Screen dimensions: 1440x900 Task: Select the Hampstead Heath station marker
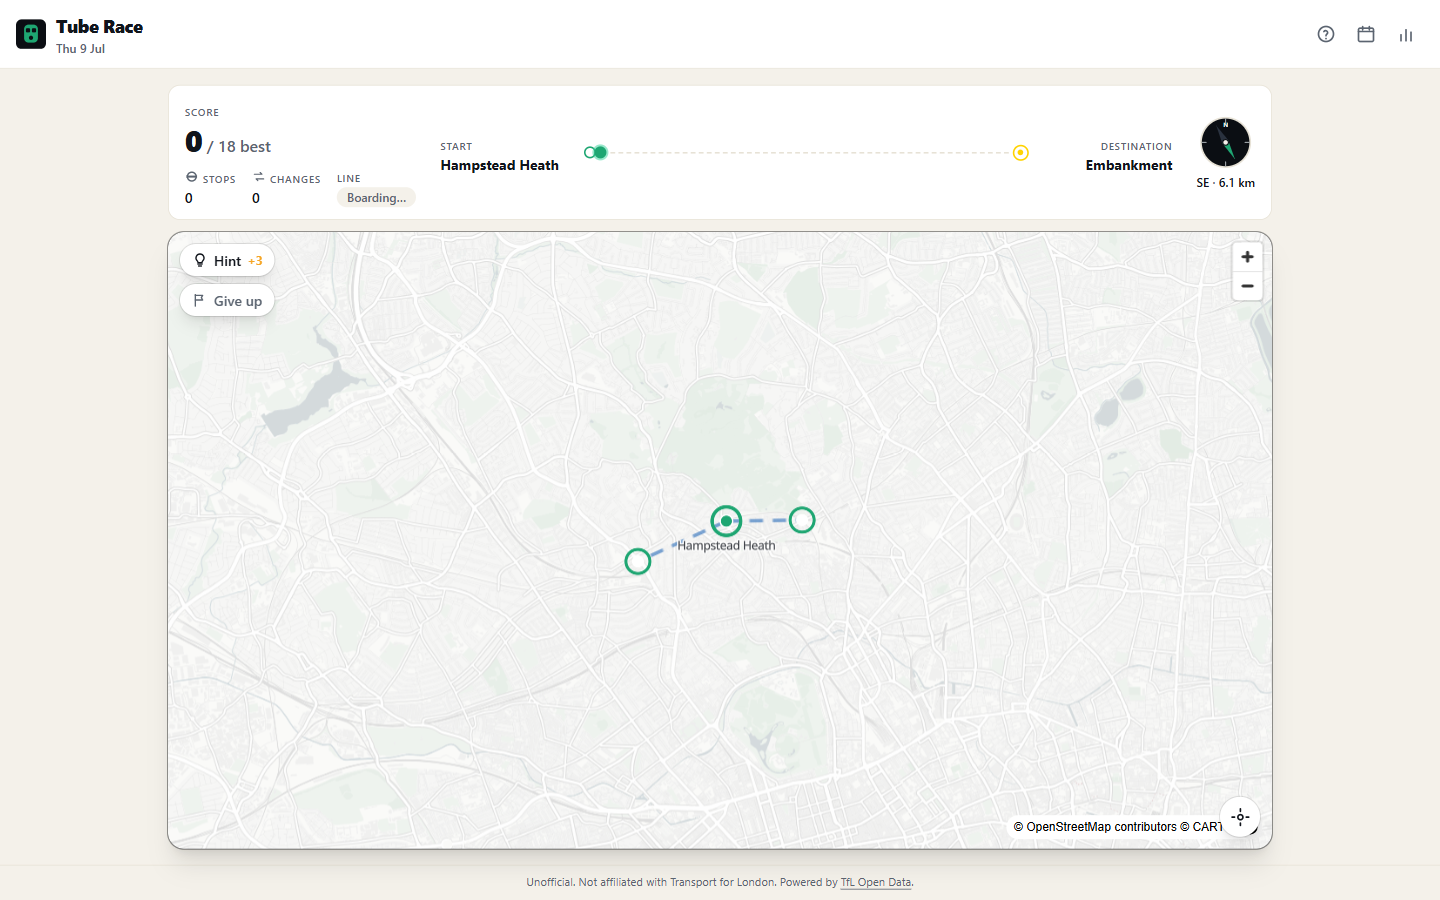[x=726, y=521]
